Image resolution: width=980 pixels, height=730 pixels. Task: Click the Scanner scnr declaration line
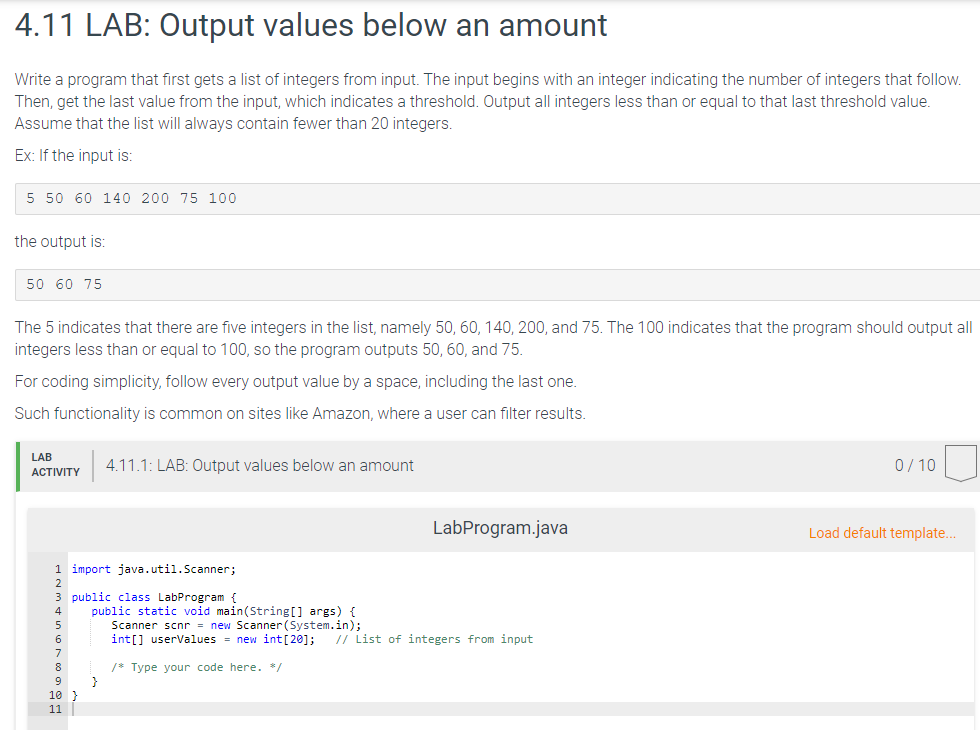pos(236,626)
